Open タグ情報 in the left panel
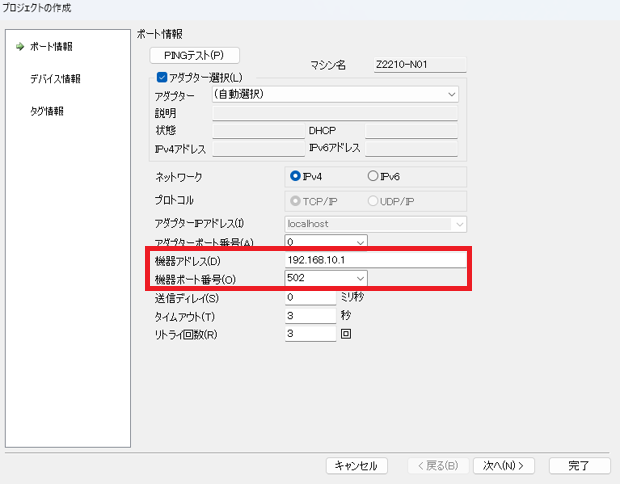 click(48, 110)
